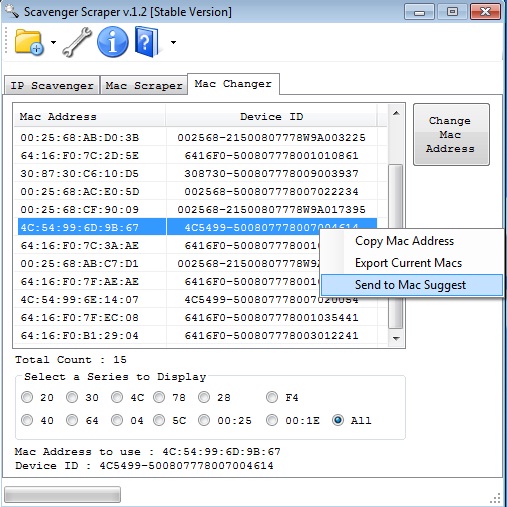Viewport: 507px width, 507px height.
Task: Select the 04 series radio button
Action: 117,420
